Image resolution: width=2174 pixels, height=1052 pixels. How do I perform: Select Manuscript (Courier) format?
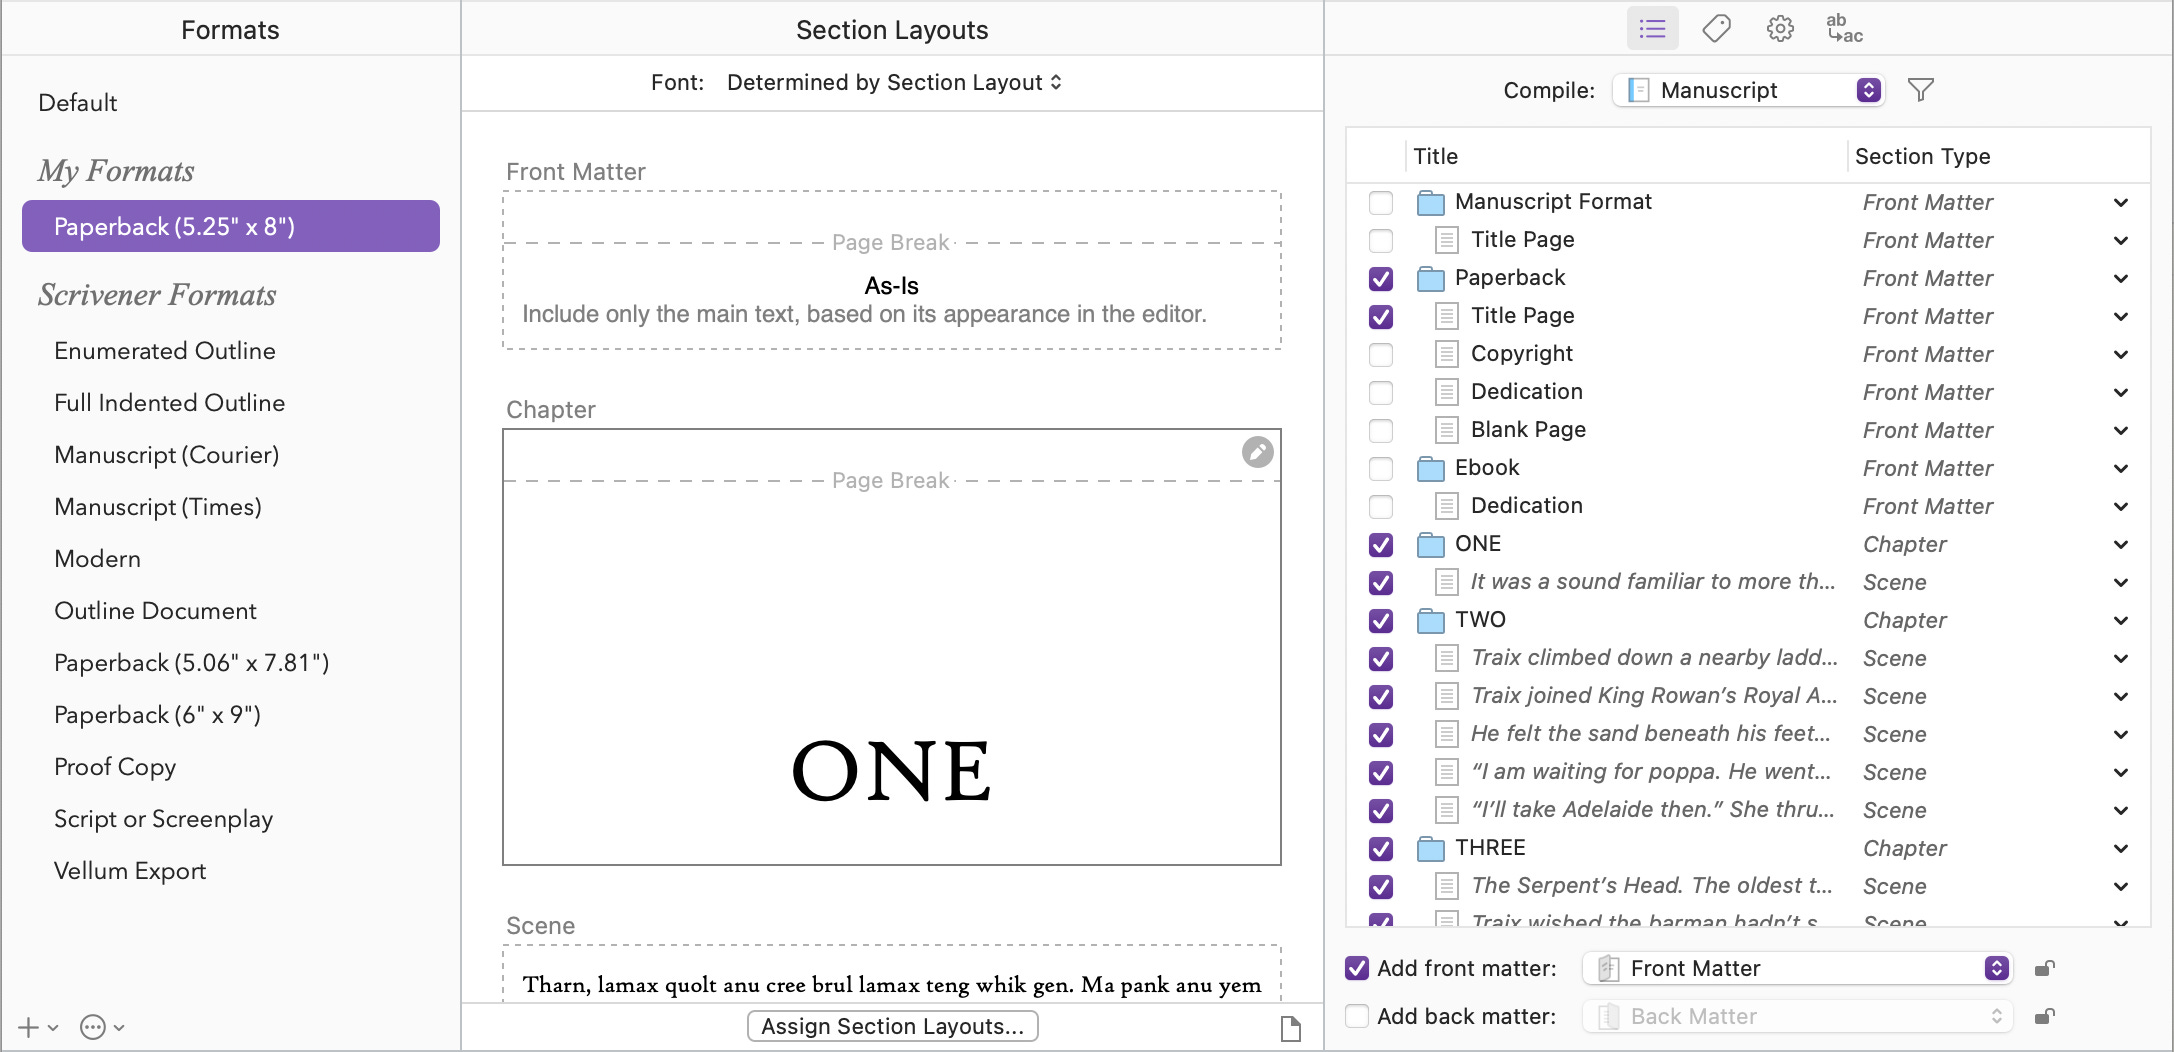point(167,455)
